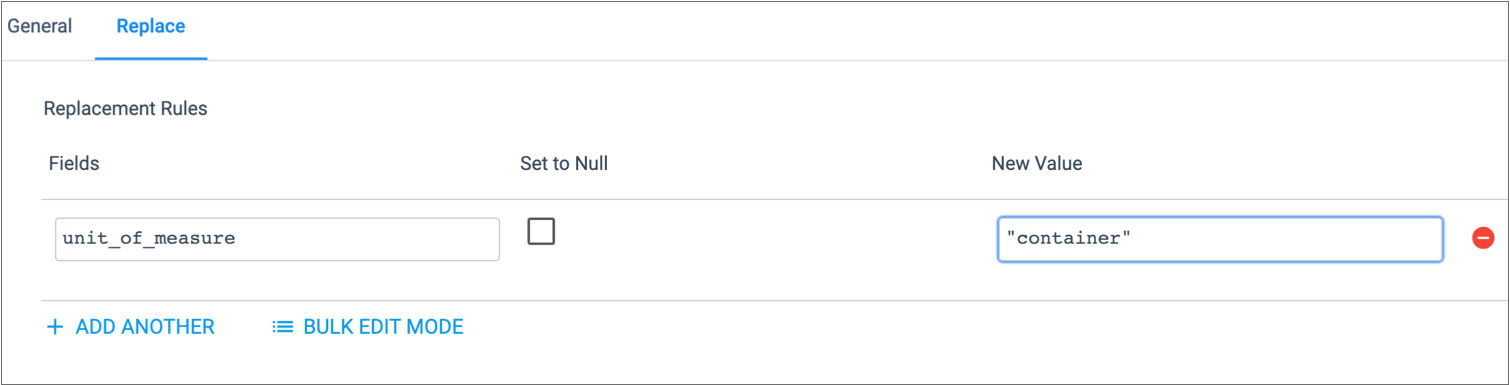Place the cursor at the end of unit_of_measure

coord(237,239)
